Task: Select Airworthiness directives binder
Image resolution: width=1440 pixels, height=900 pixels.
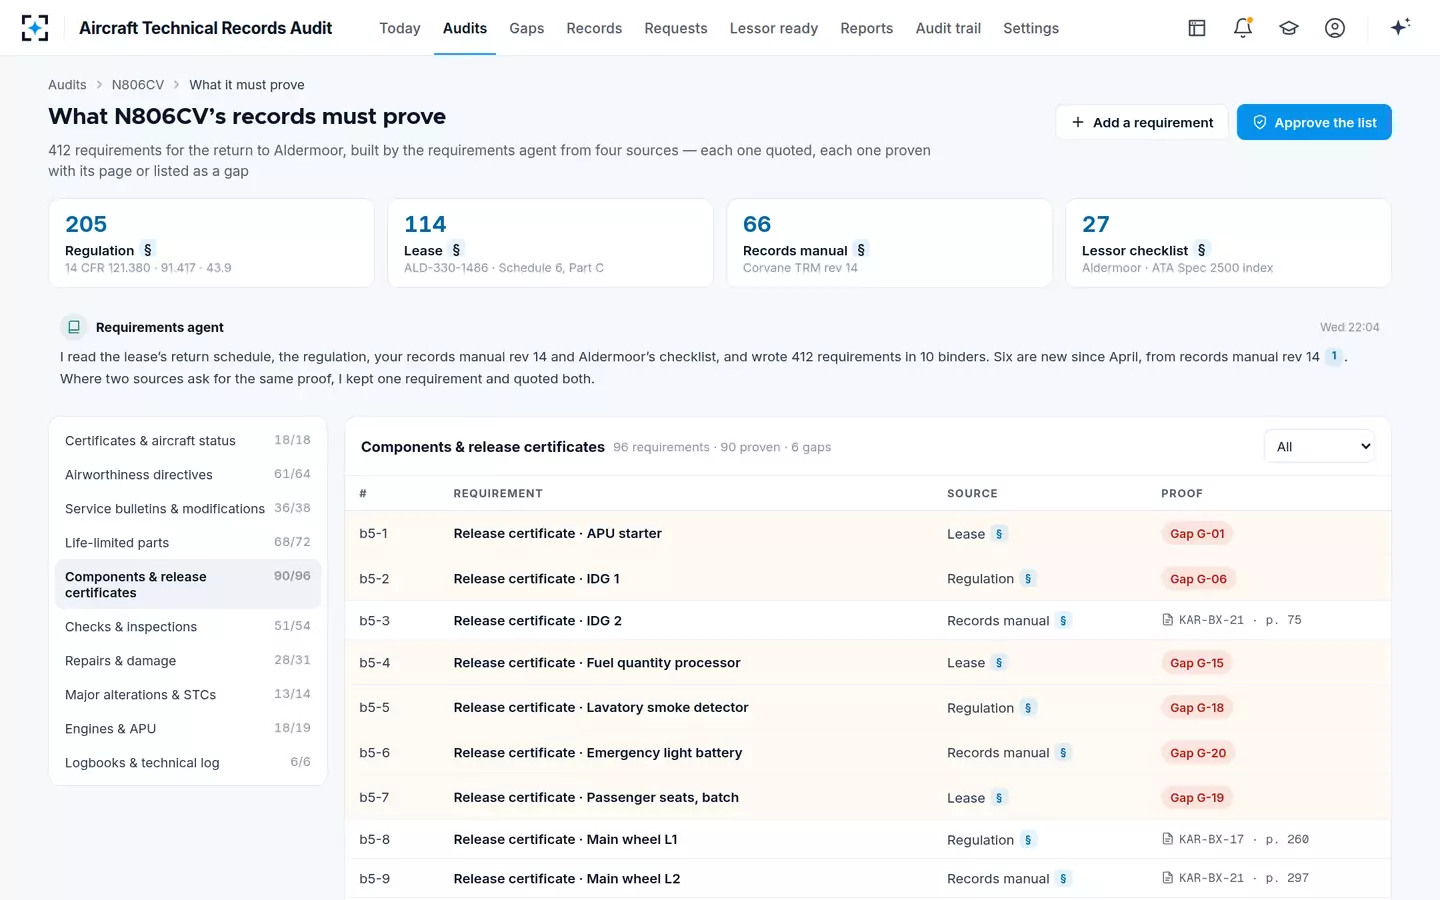Action: tap(188, 475)
